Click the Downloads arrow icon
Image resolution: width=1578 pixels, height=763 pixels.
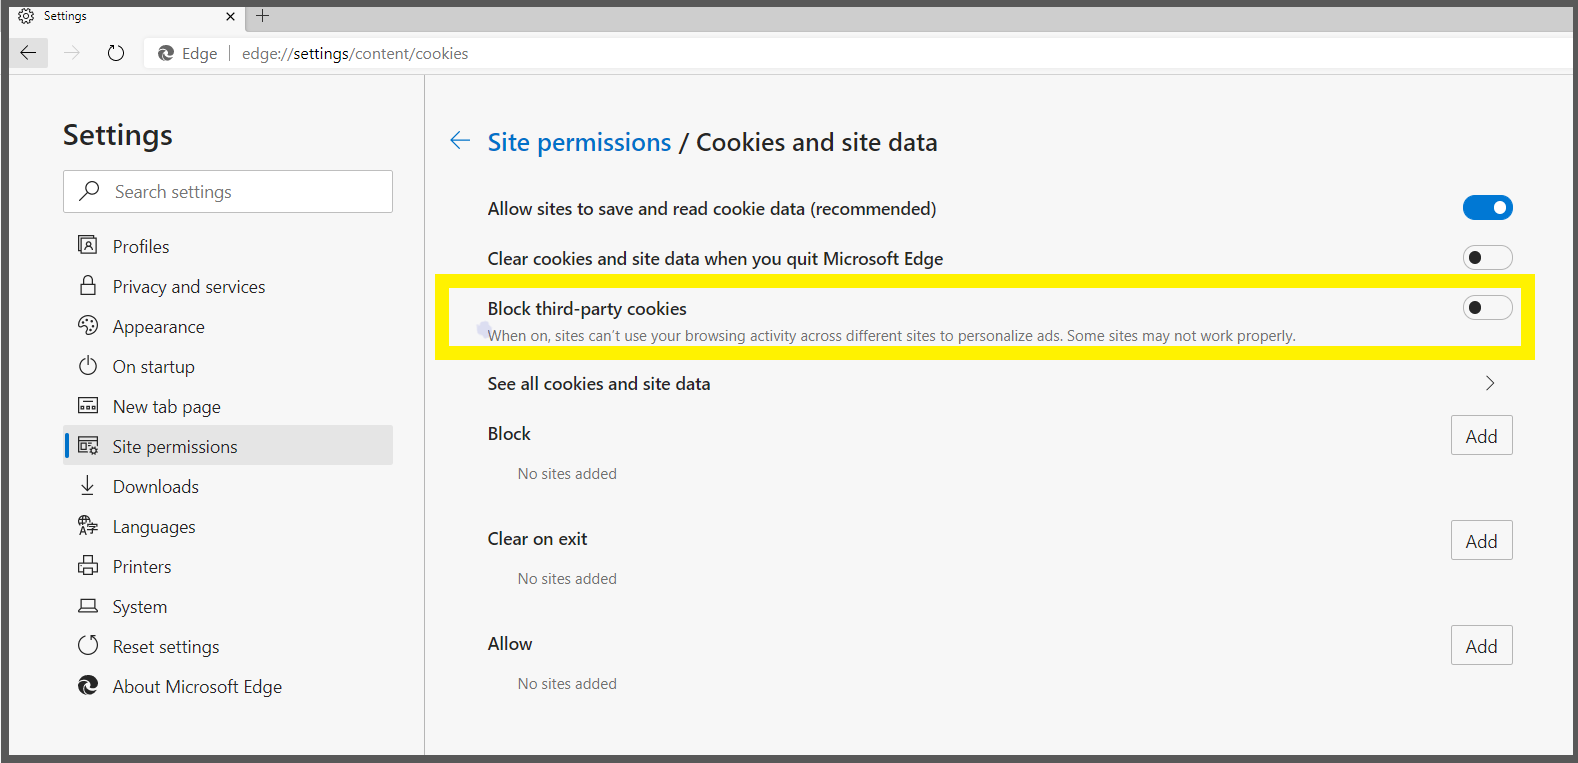88,485
